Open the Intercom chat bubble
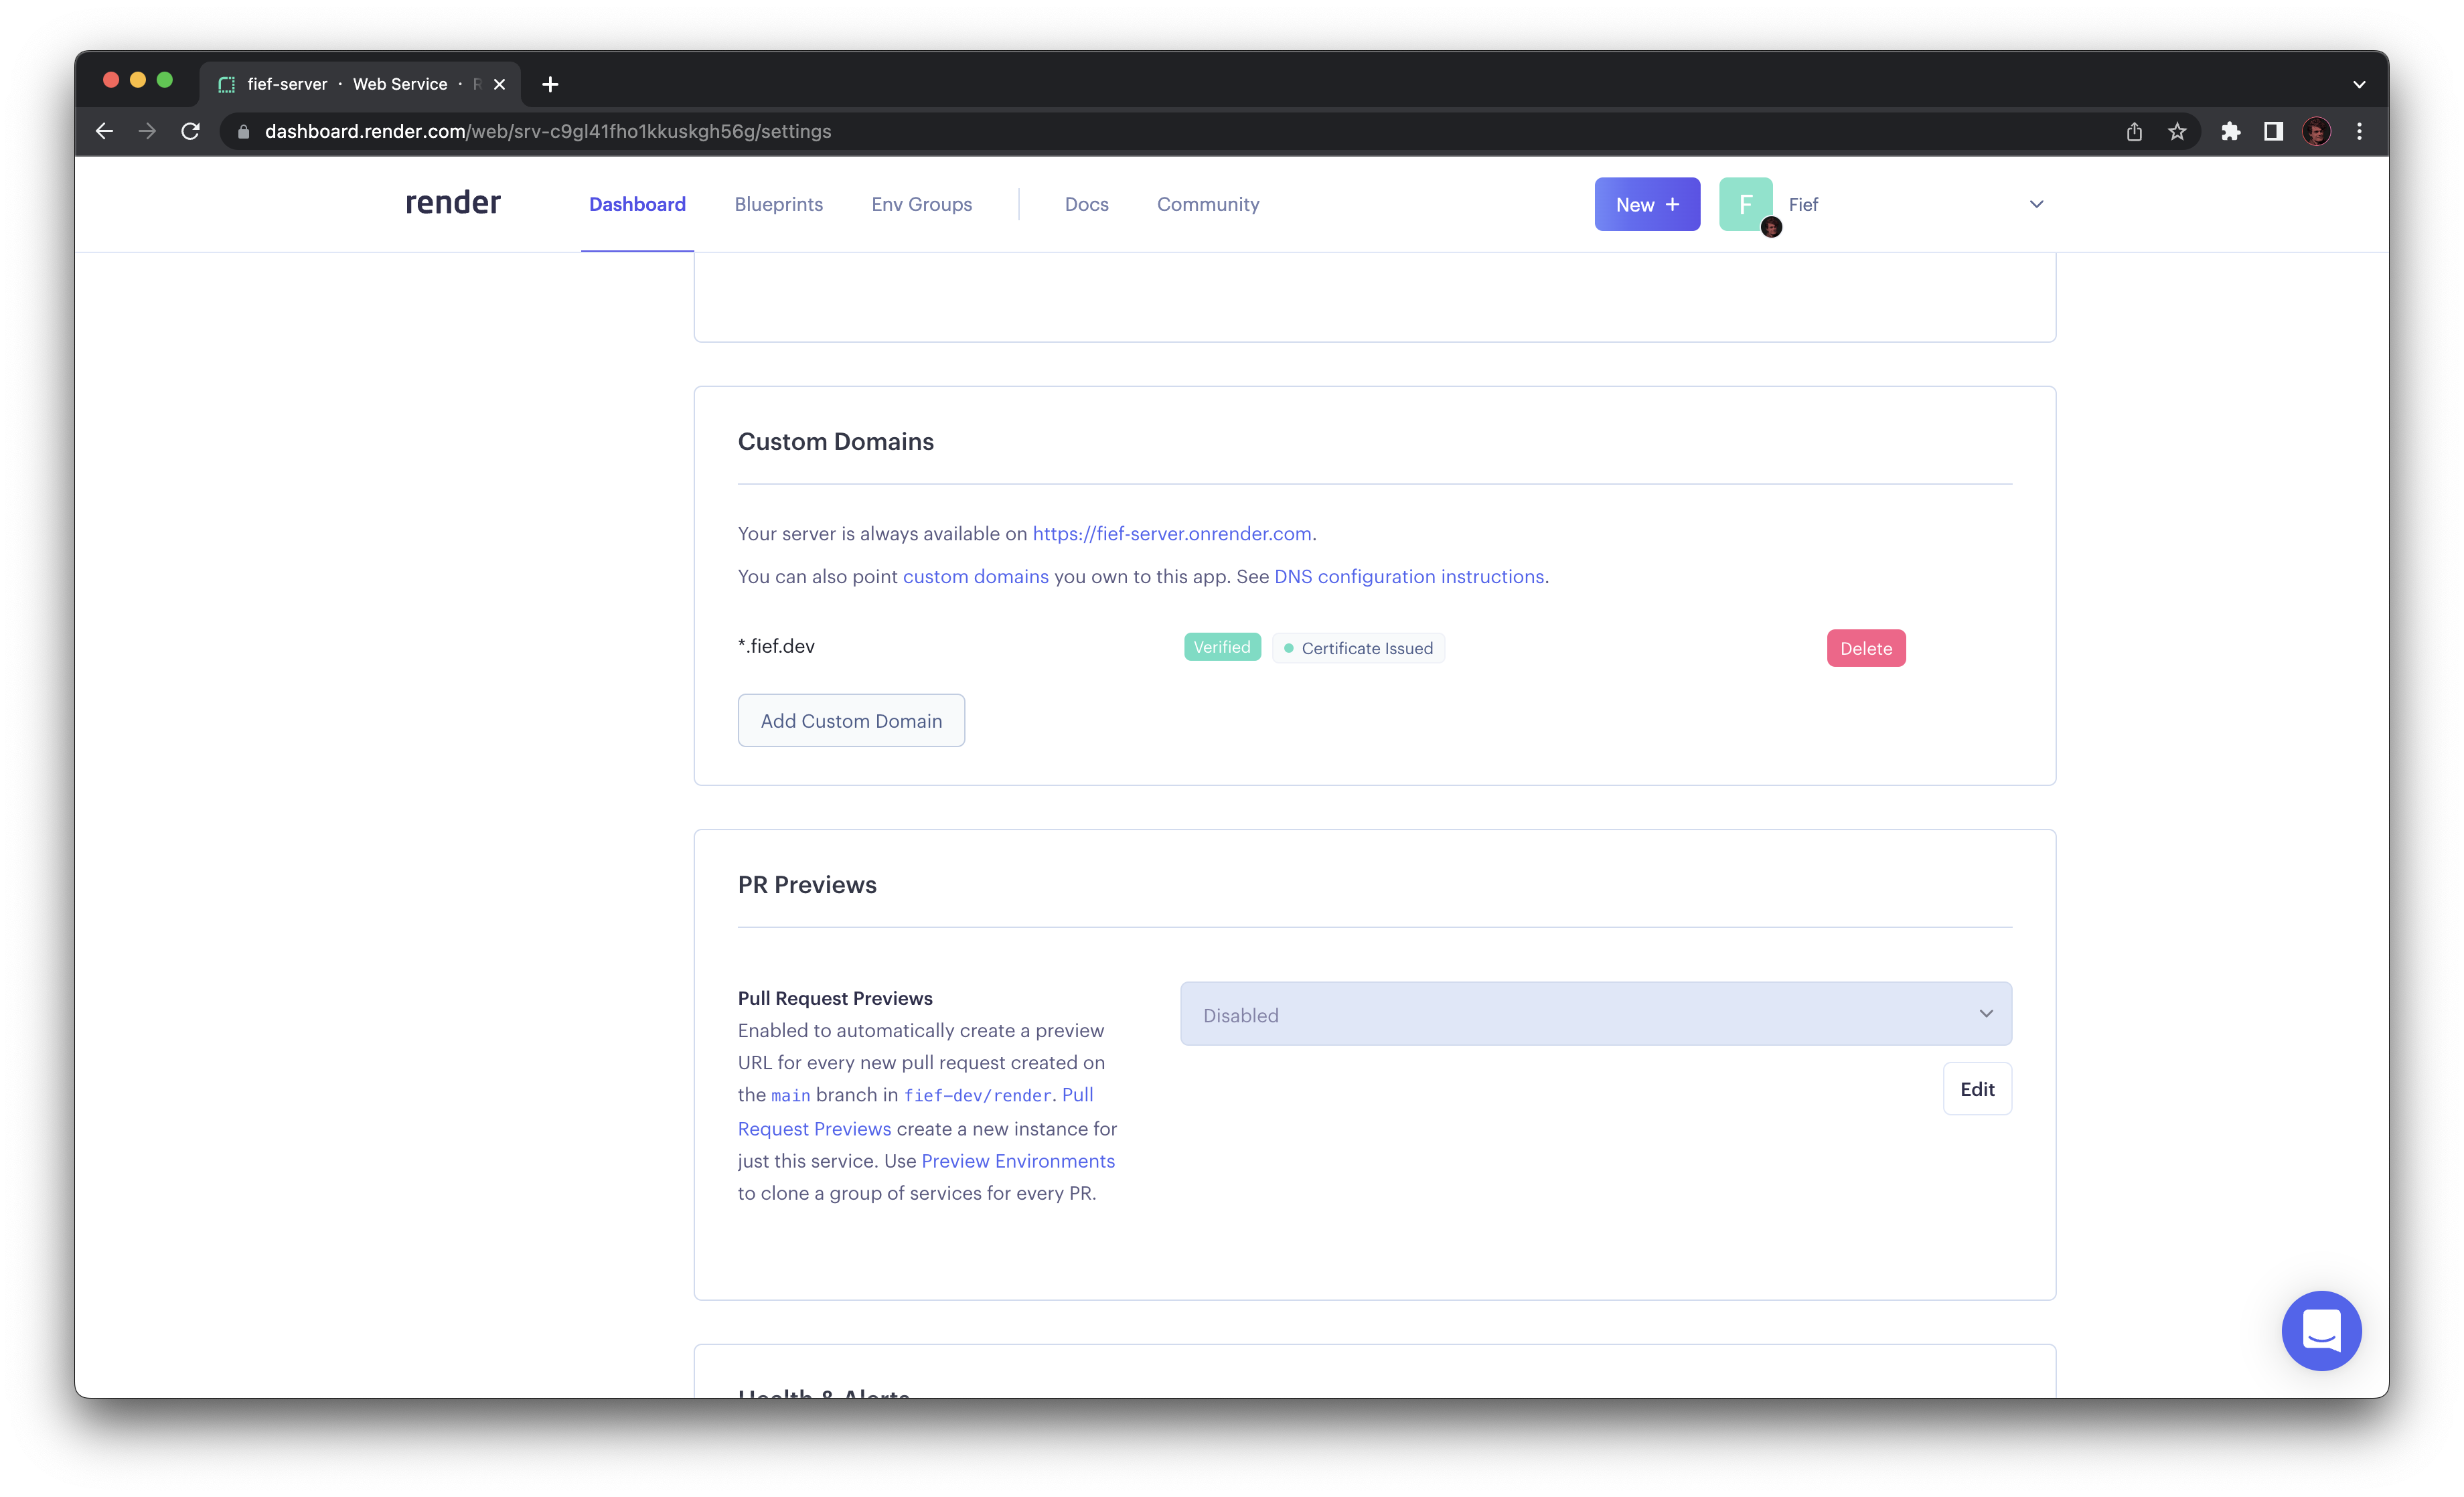This screenshot has height=1497, width=2464. click(2321, 1330)
